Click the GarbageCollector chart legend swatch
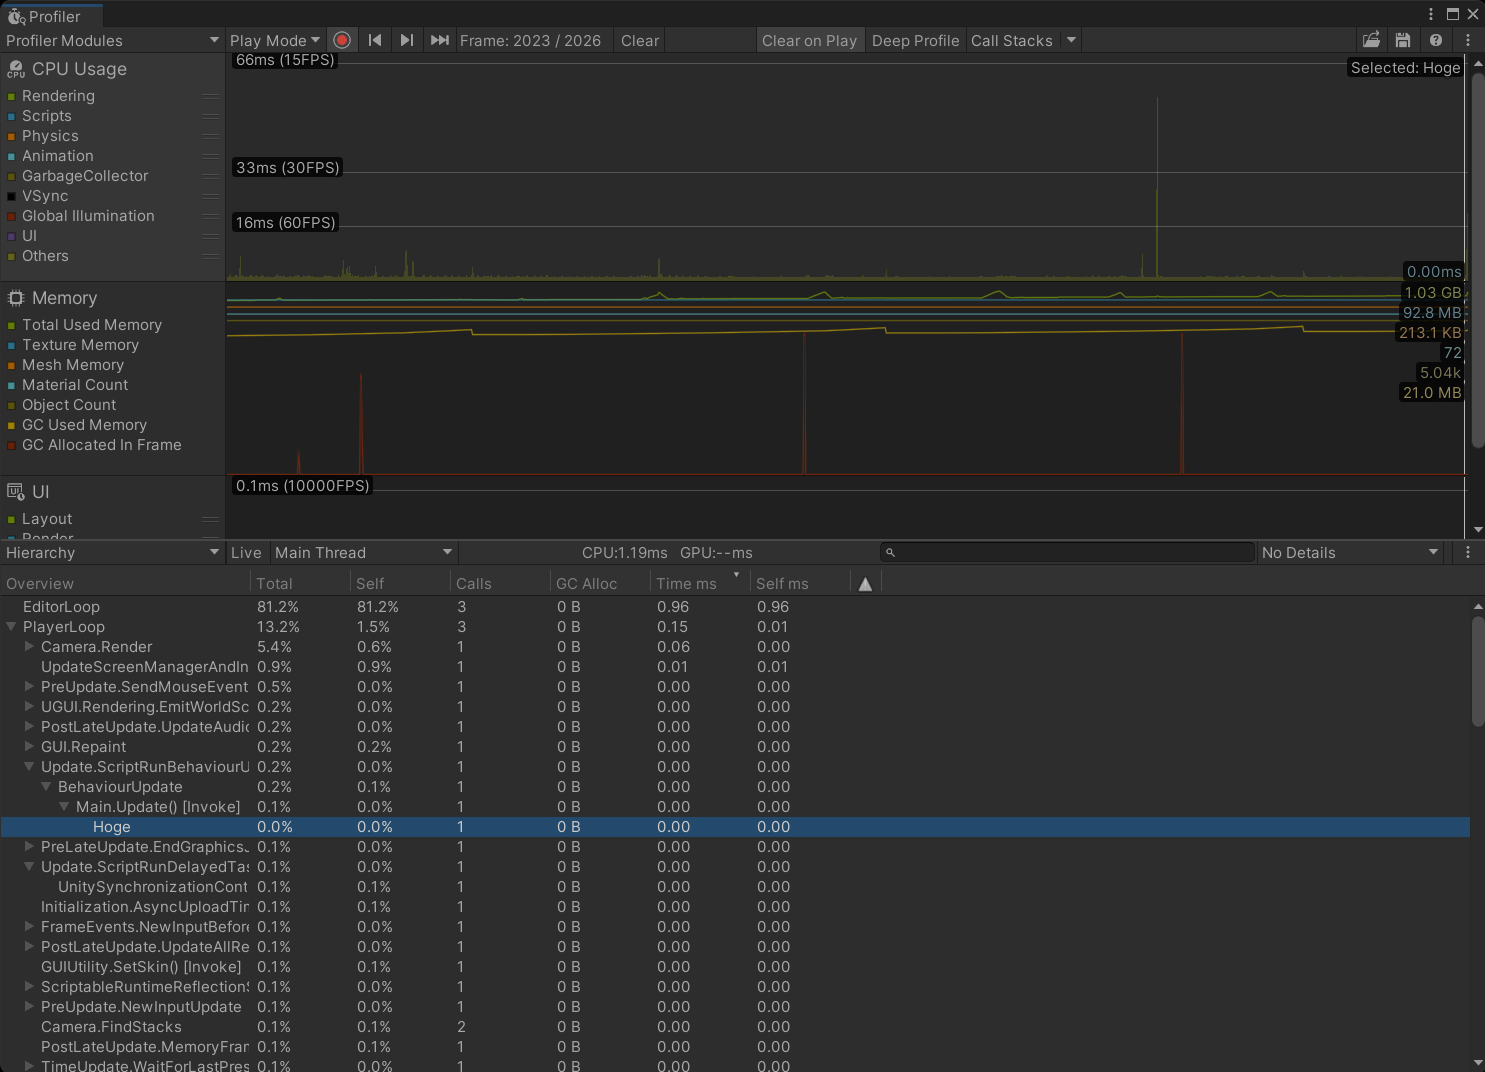This screenshot has width=1485, height=1072. coord(12,176)
